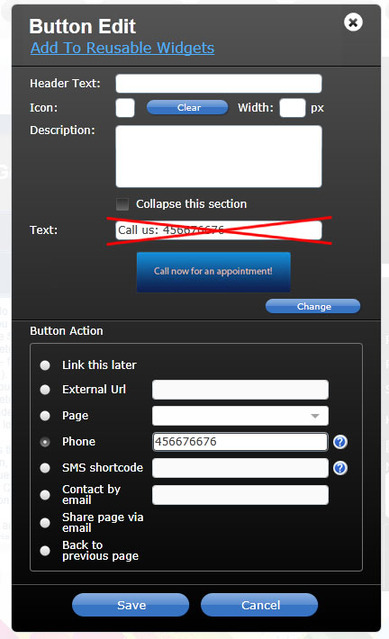The image size is (389, 639).
Task: Choose Share page via email
Action: (45, 522)
